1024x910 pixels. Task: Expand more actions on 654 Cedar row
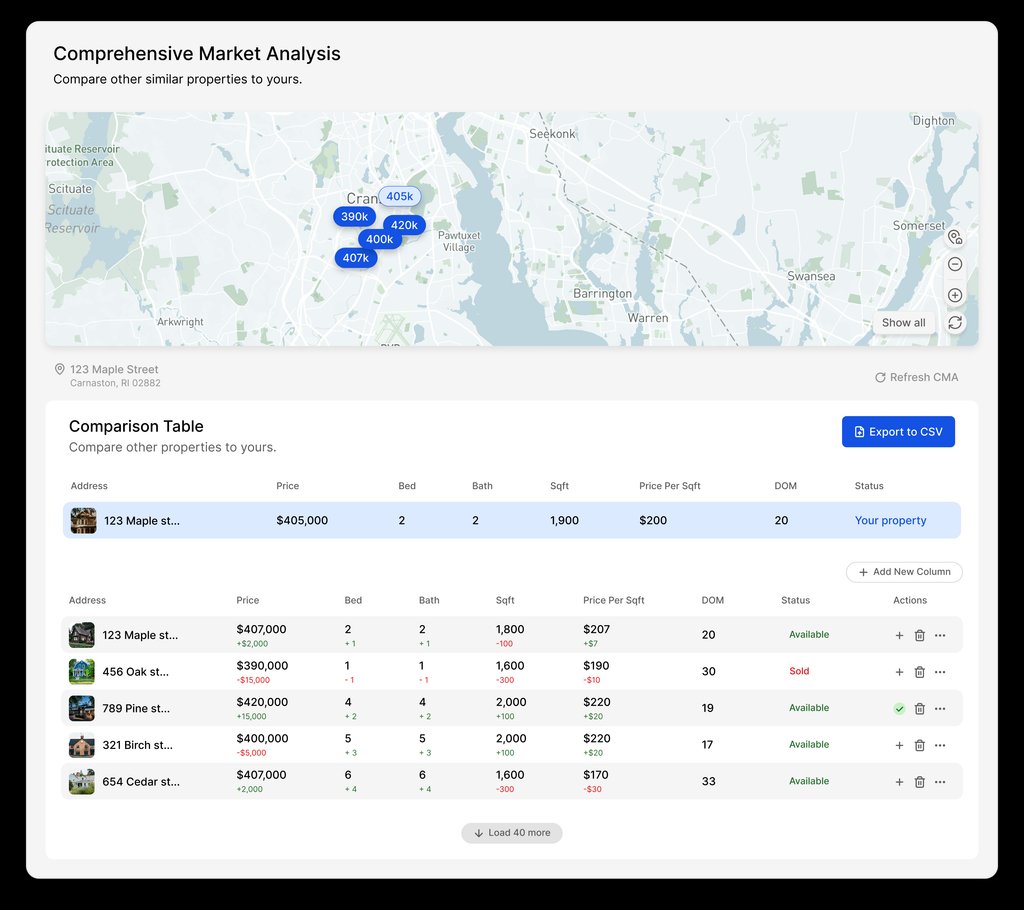pyautogui.click(x=940, y=782)
